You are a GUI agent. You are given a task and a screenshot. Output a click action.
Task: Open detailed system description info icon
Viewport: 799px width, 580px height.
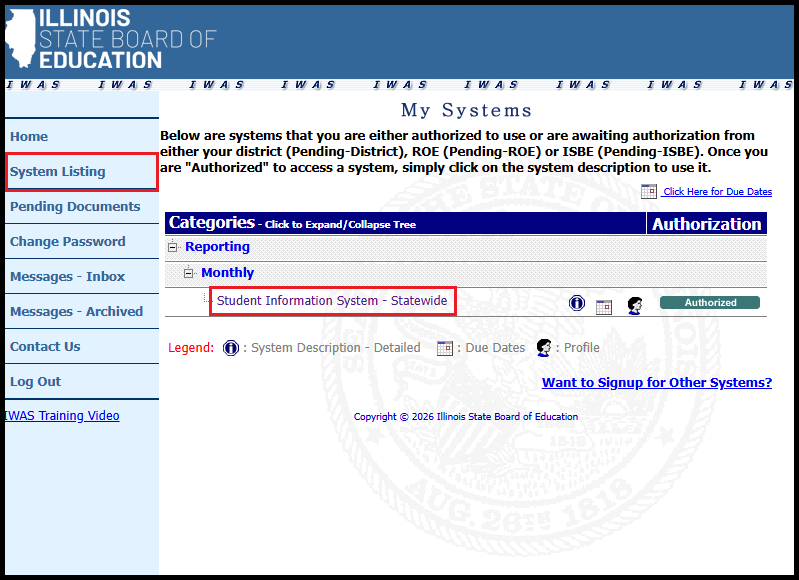[577, 303]
